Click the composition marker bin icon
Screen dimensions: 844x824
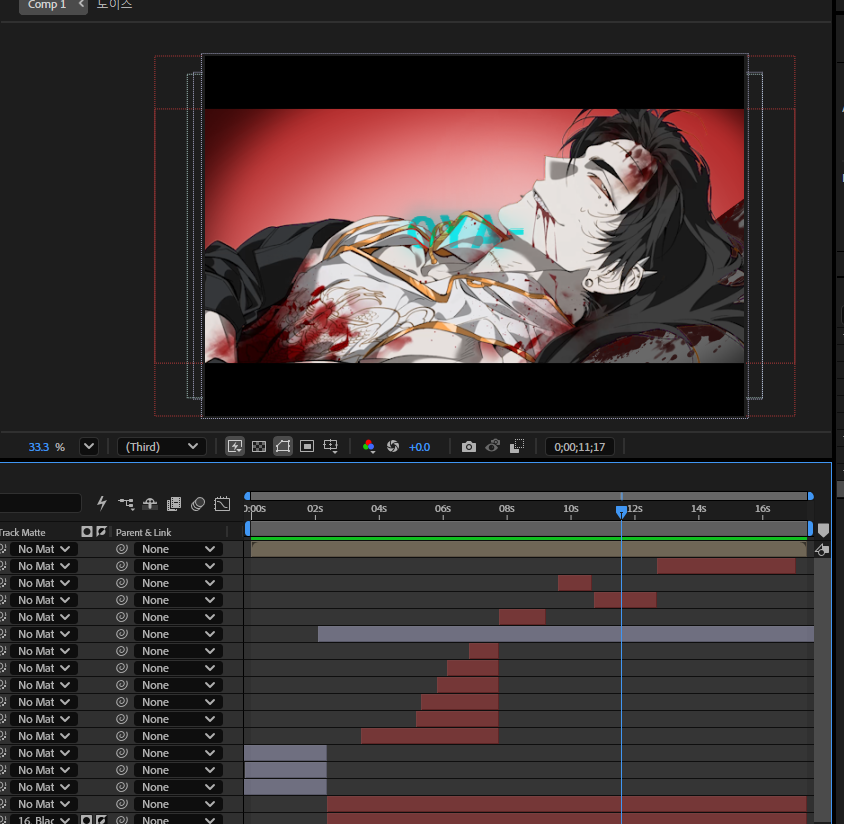pyautogui.click(x=823, y=531)
